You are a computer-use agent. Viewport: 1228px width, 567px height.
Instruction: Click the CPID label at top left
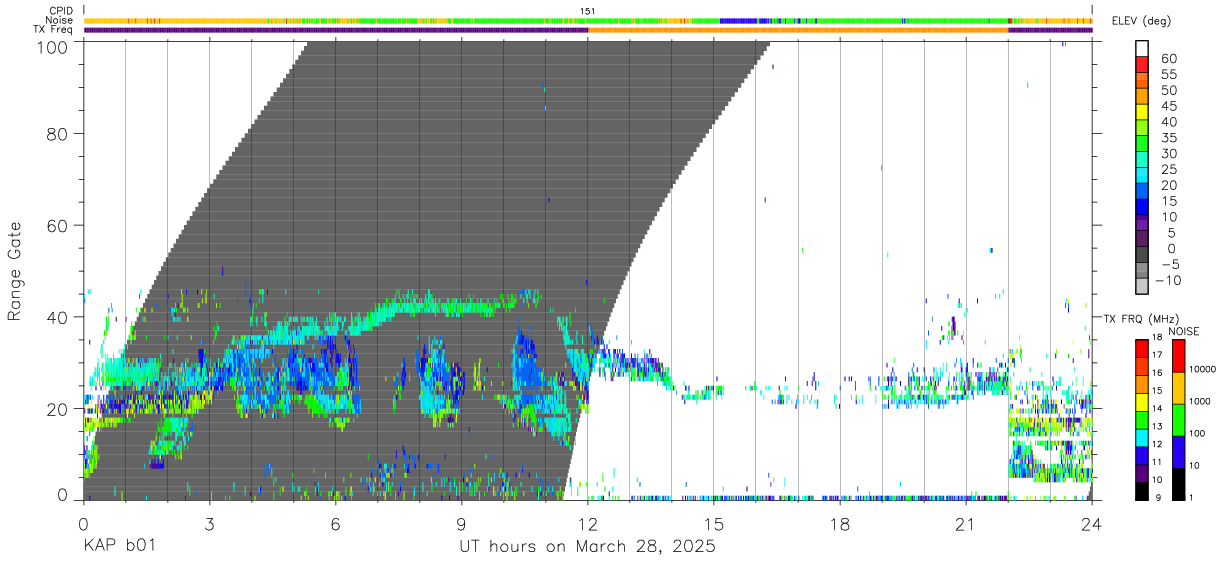61,11
